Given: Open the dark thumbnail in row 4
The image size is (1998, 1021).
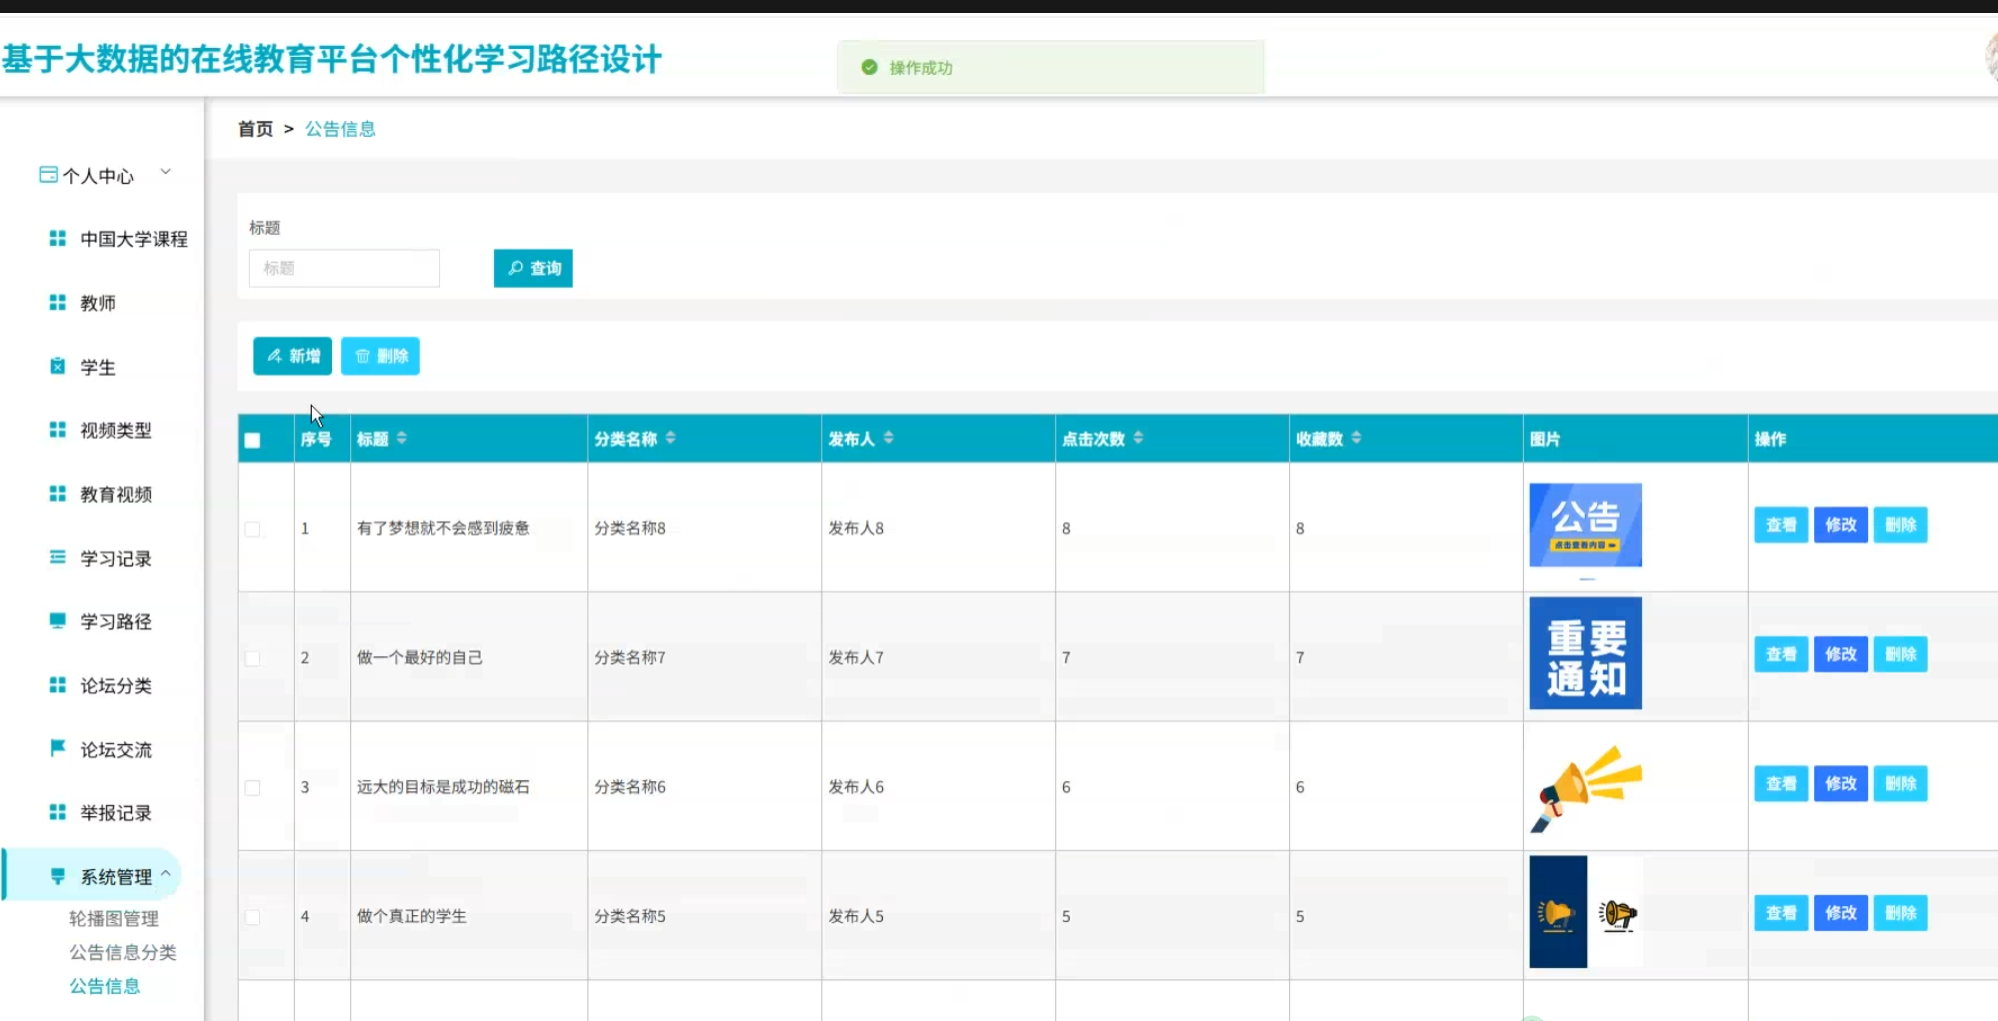Looking at the screenshot, I should (1585, 912).
